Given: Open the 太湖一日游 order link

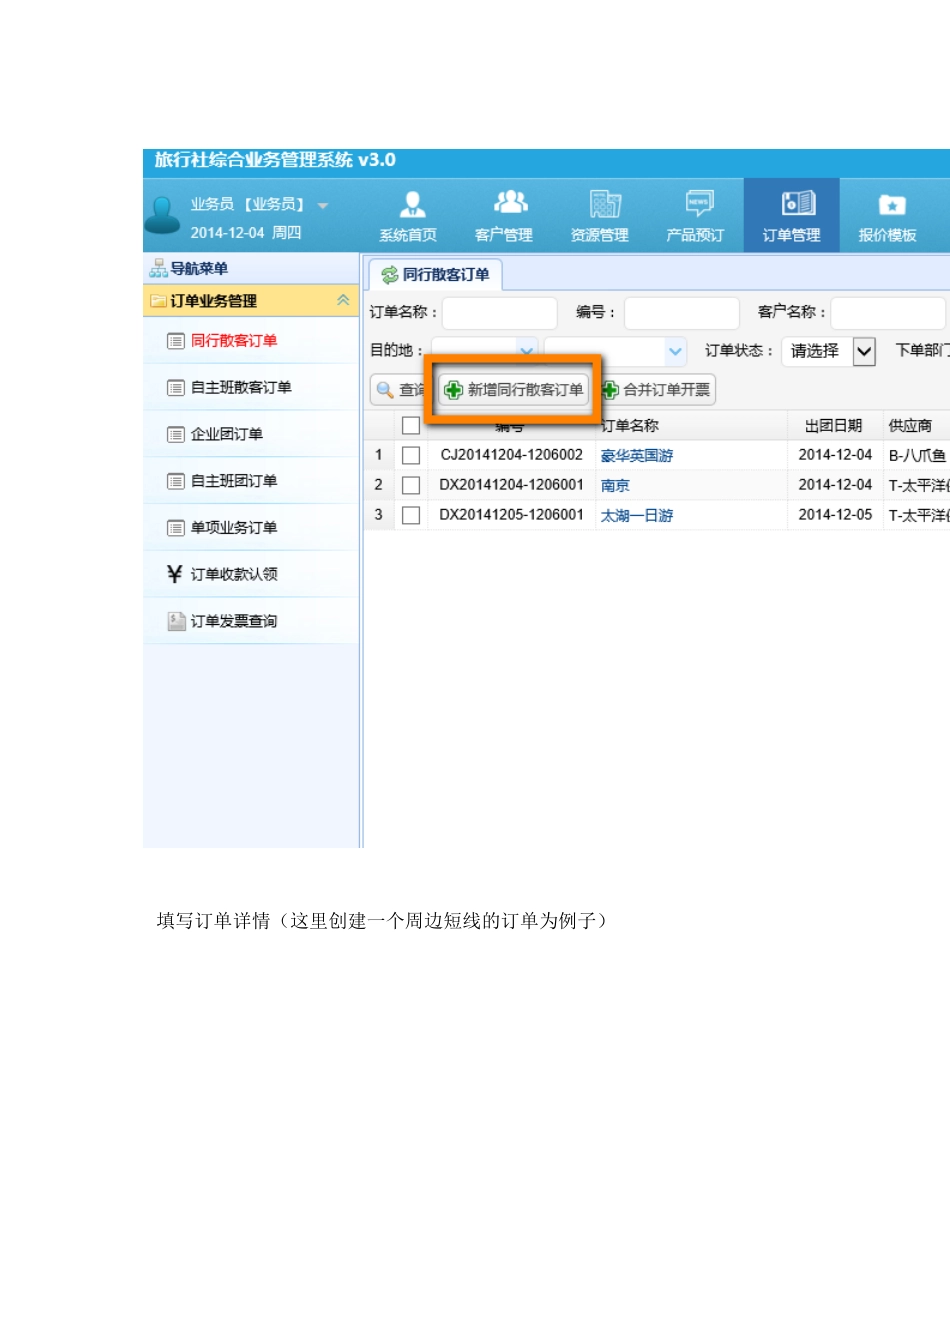Looking at the screenshot, I should point(637,516).
